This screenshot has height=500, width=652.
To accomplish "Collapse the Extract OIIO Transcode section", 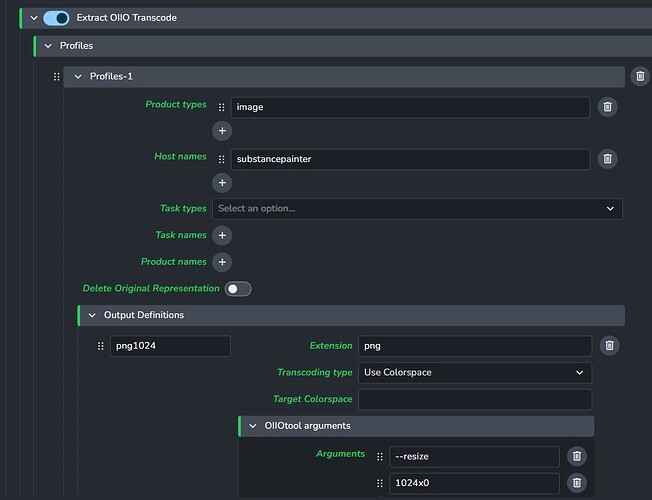I will tap(34, 18).
